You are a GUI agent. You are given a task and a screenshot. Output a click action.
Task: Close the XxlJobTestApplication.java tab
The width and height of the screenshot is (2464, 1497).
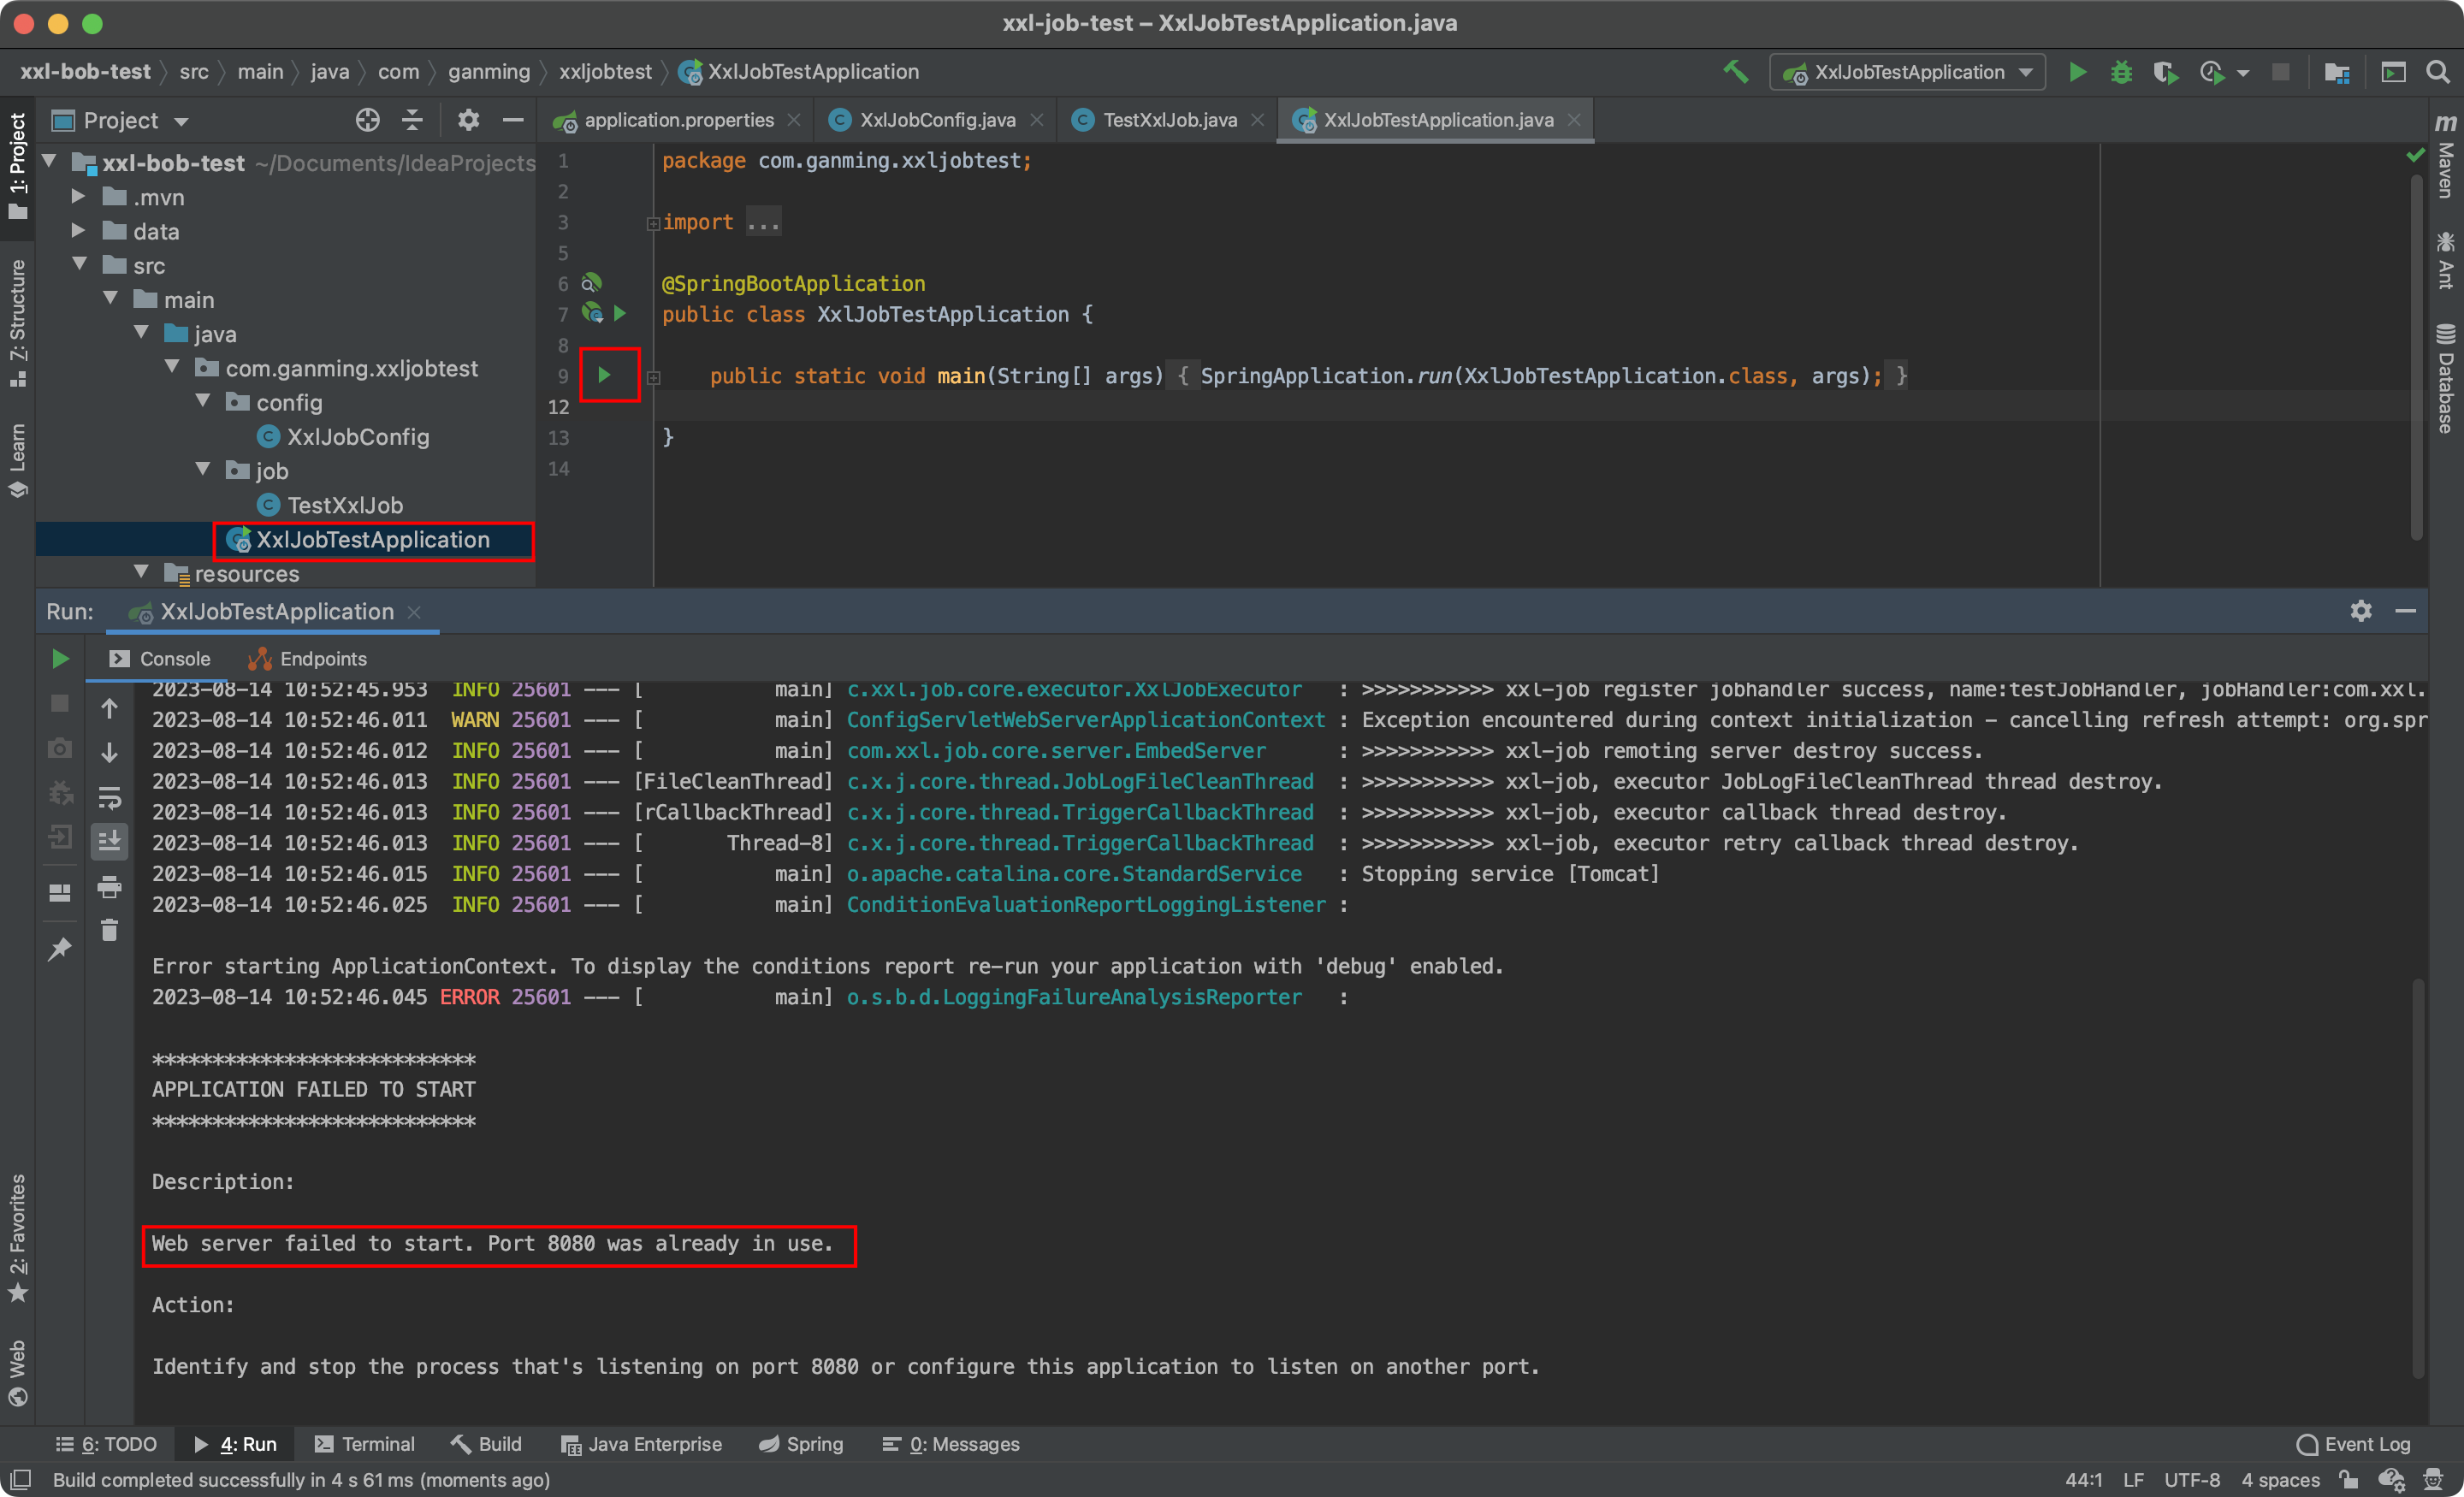1574,120
